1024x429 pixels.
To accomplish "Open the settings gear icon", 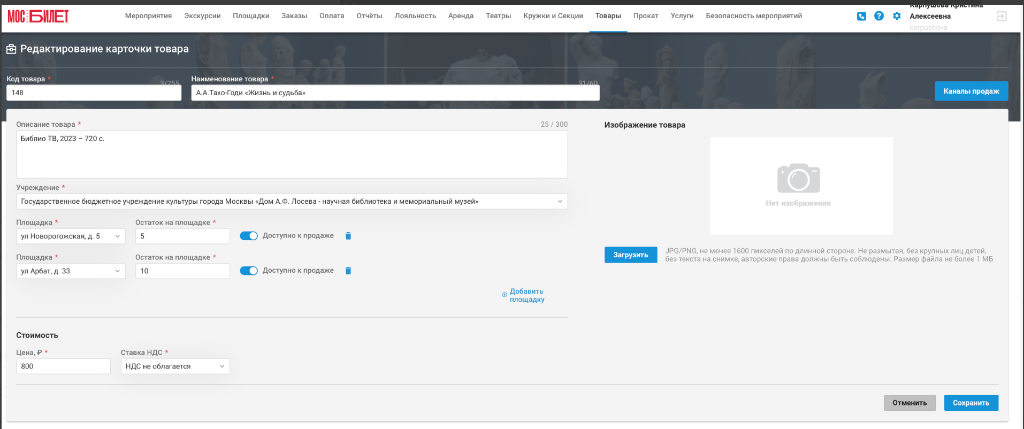I will click(897, 16).
